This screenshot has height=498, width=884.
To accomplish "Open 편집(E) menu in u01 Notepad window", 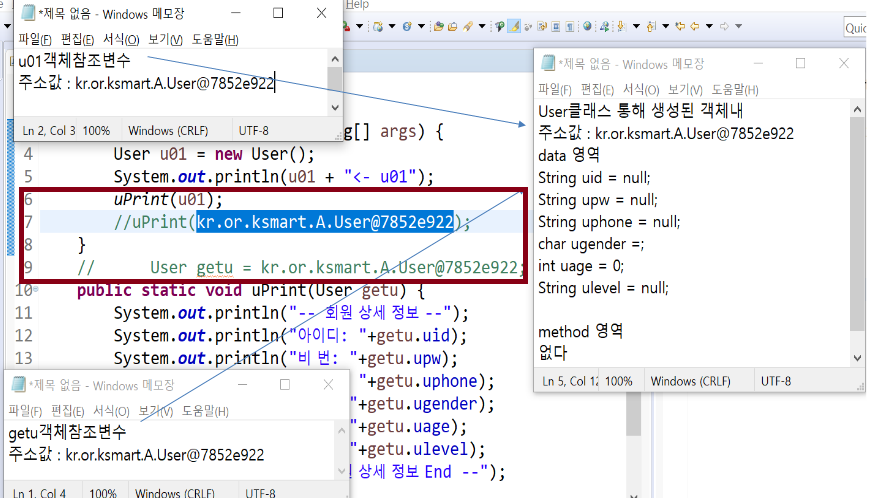I will pyautogui.click(x=77, y=39).
